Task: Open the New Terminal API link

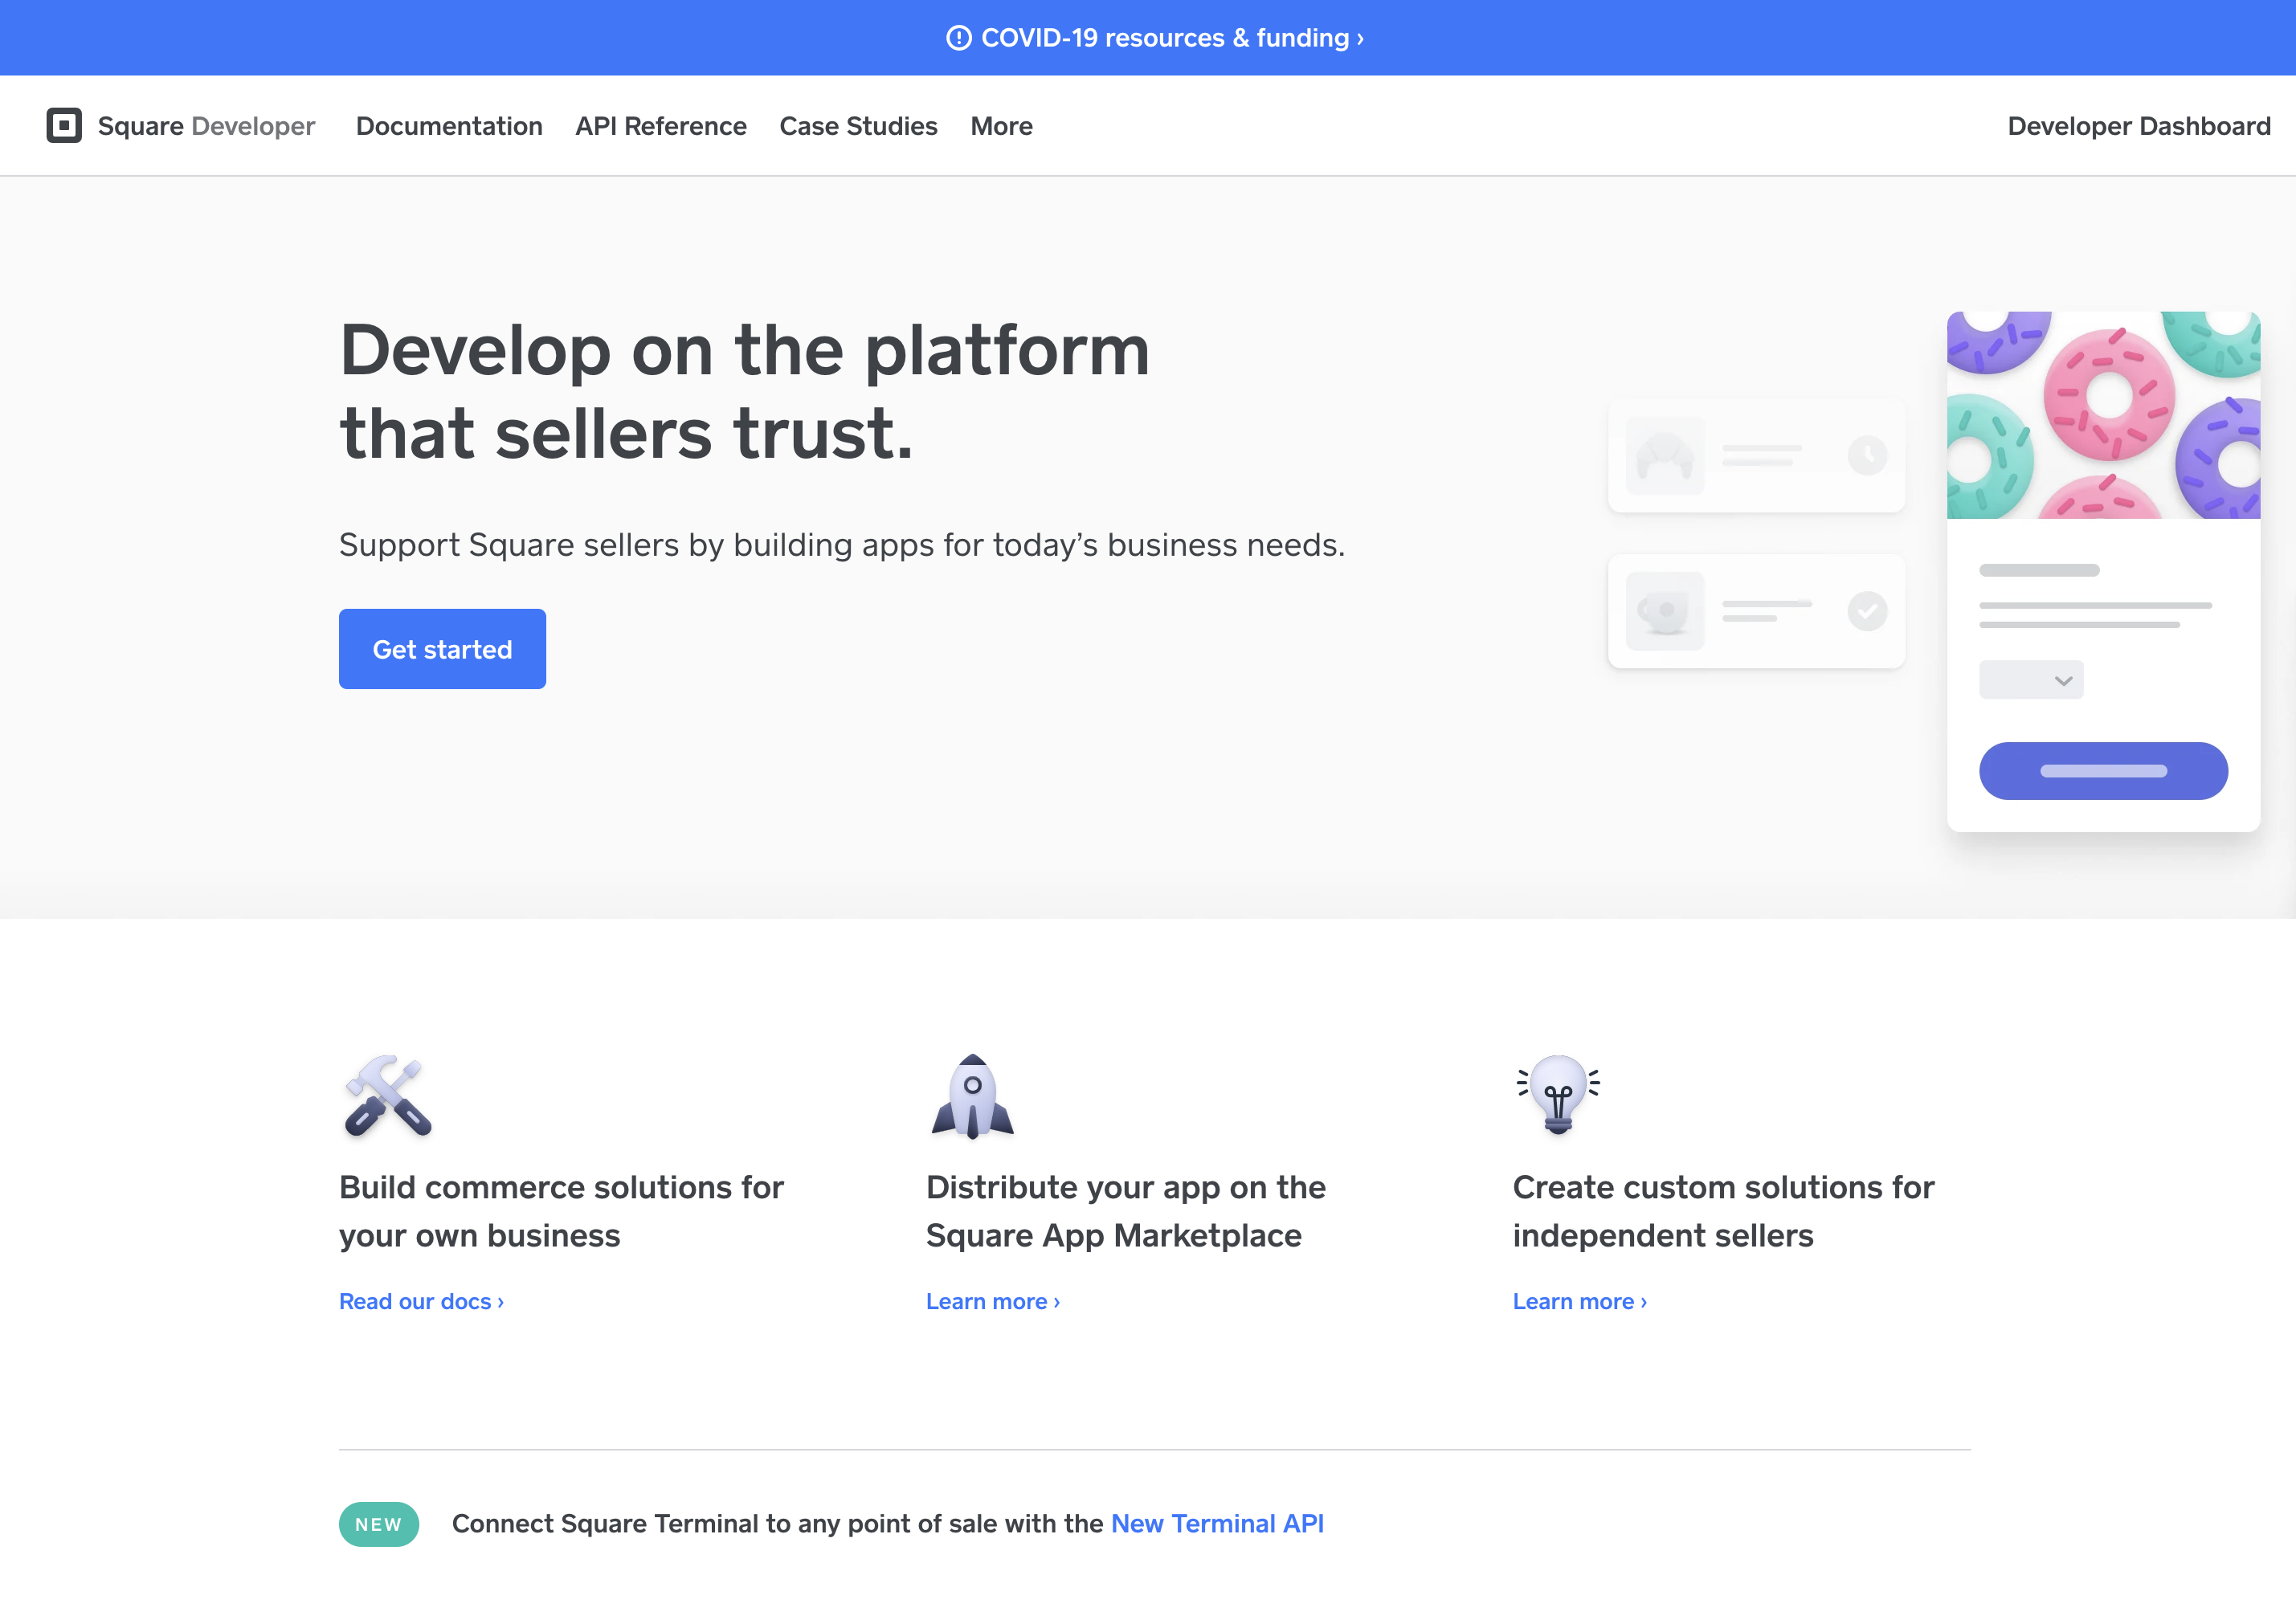Action: [1217, 1523]
